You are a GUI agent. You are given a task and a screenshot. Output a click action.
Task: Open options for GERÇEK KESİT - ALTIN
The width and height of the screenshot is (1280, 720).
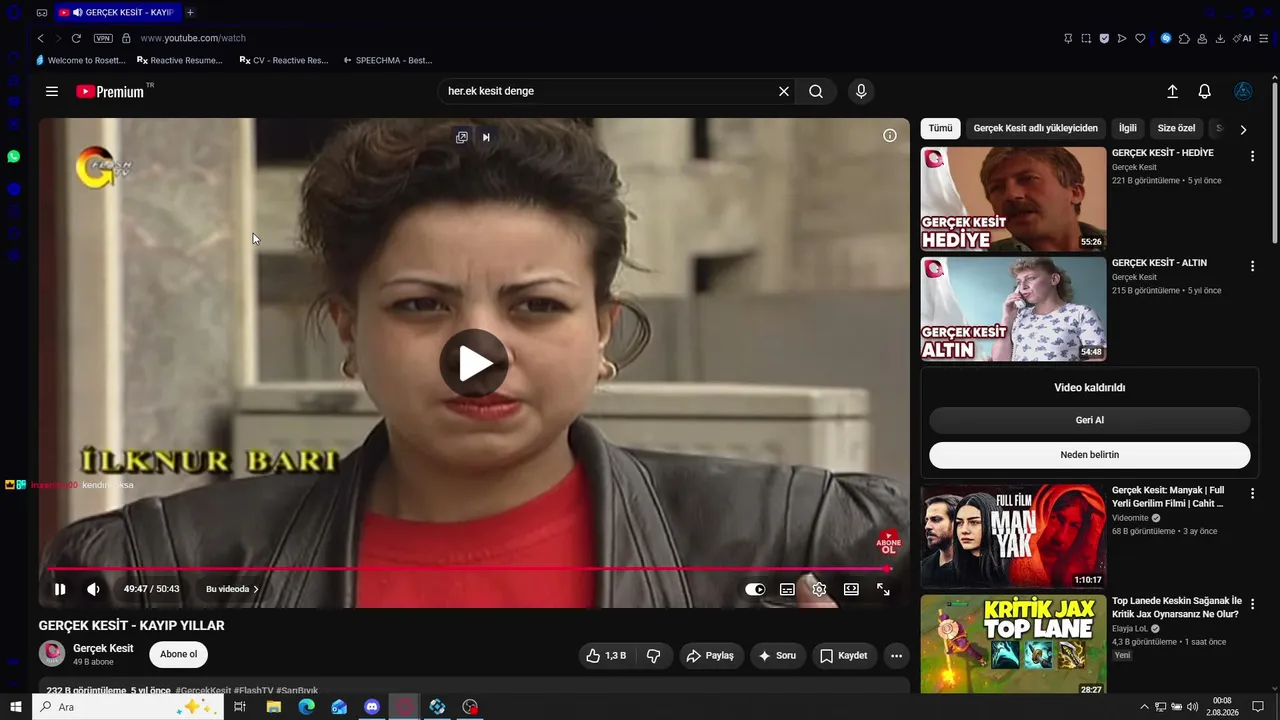pos(1252,266)
